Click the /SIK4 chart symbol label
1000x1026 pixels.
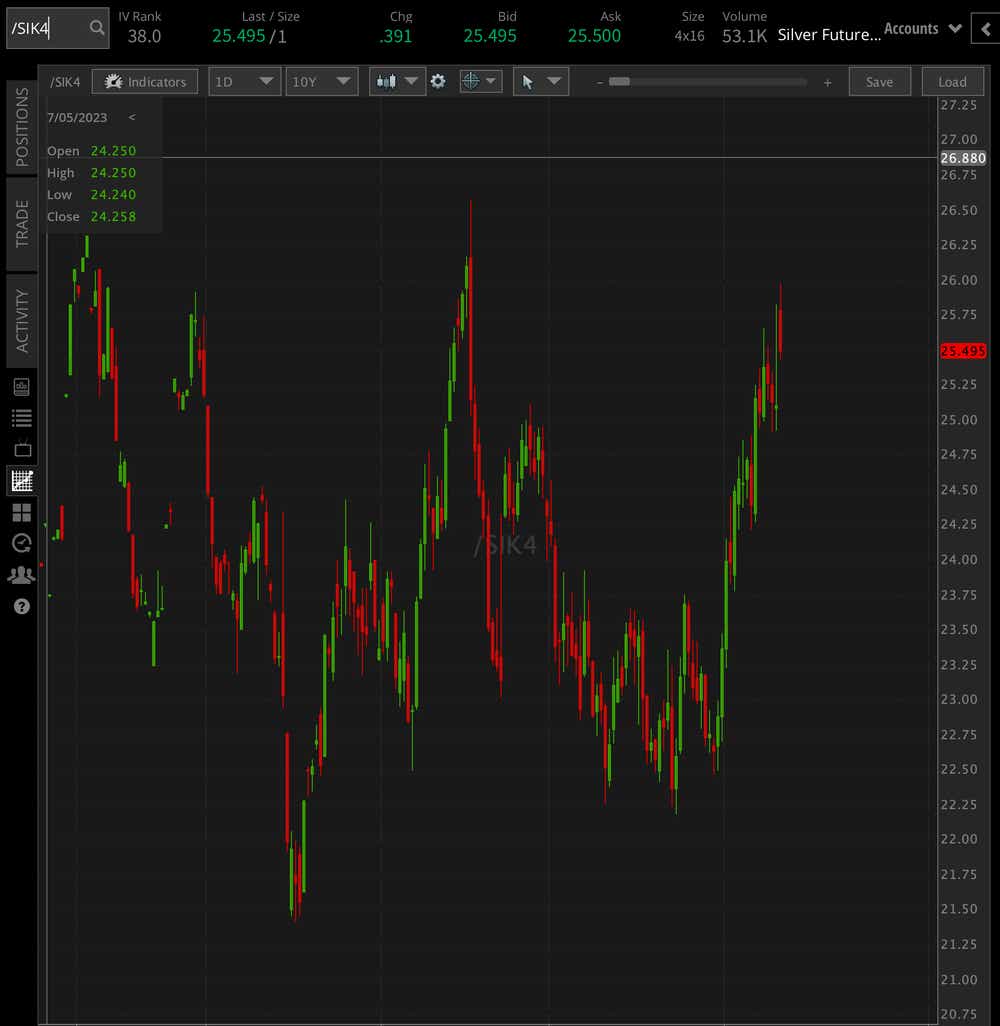pos(65,82)
